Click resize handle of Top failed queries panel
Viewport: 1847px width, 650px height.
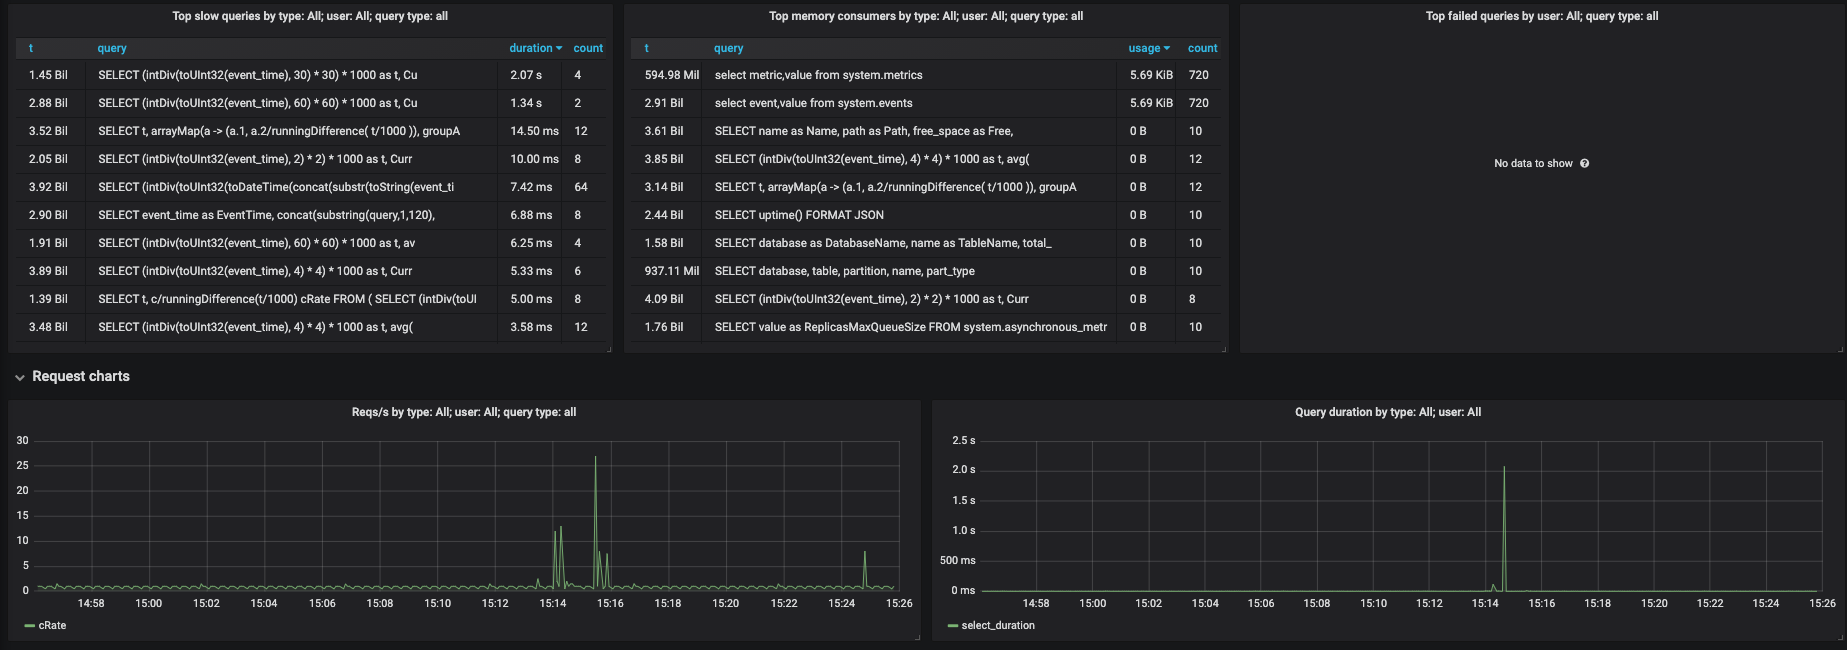point(1840,349)
